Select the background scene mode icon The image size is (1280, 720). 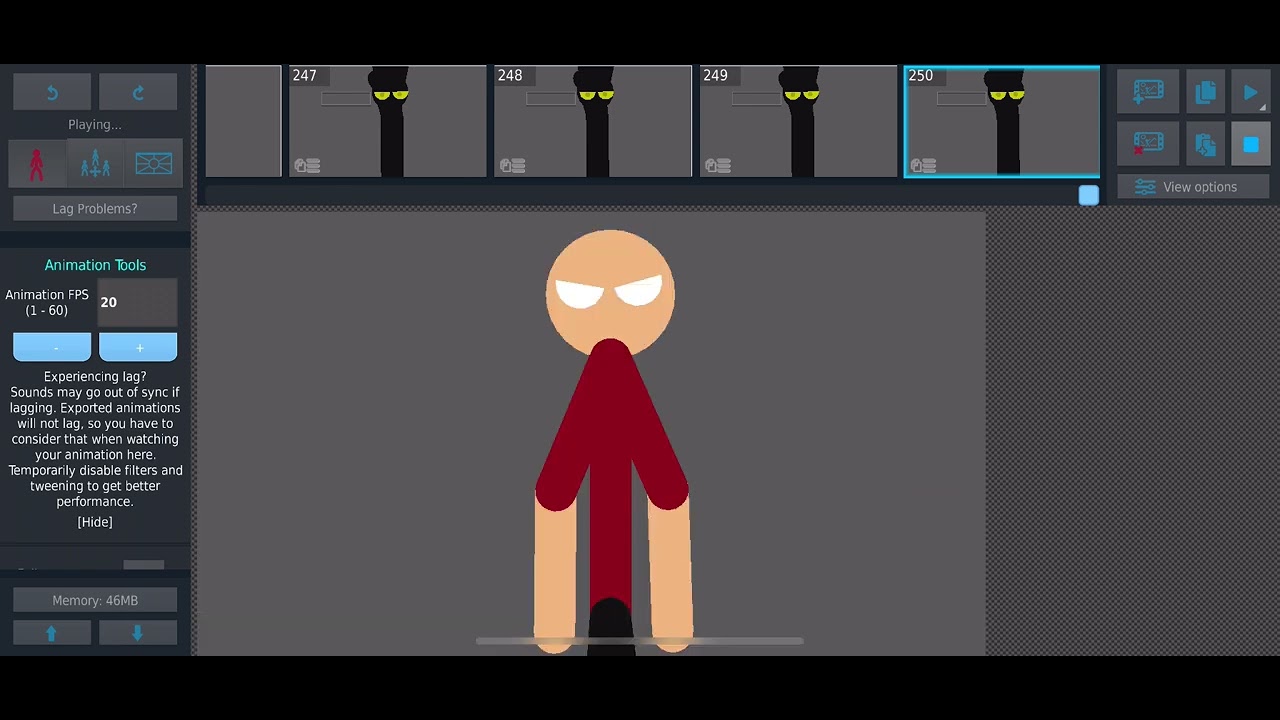(153, 164)
